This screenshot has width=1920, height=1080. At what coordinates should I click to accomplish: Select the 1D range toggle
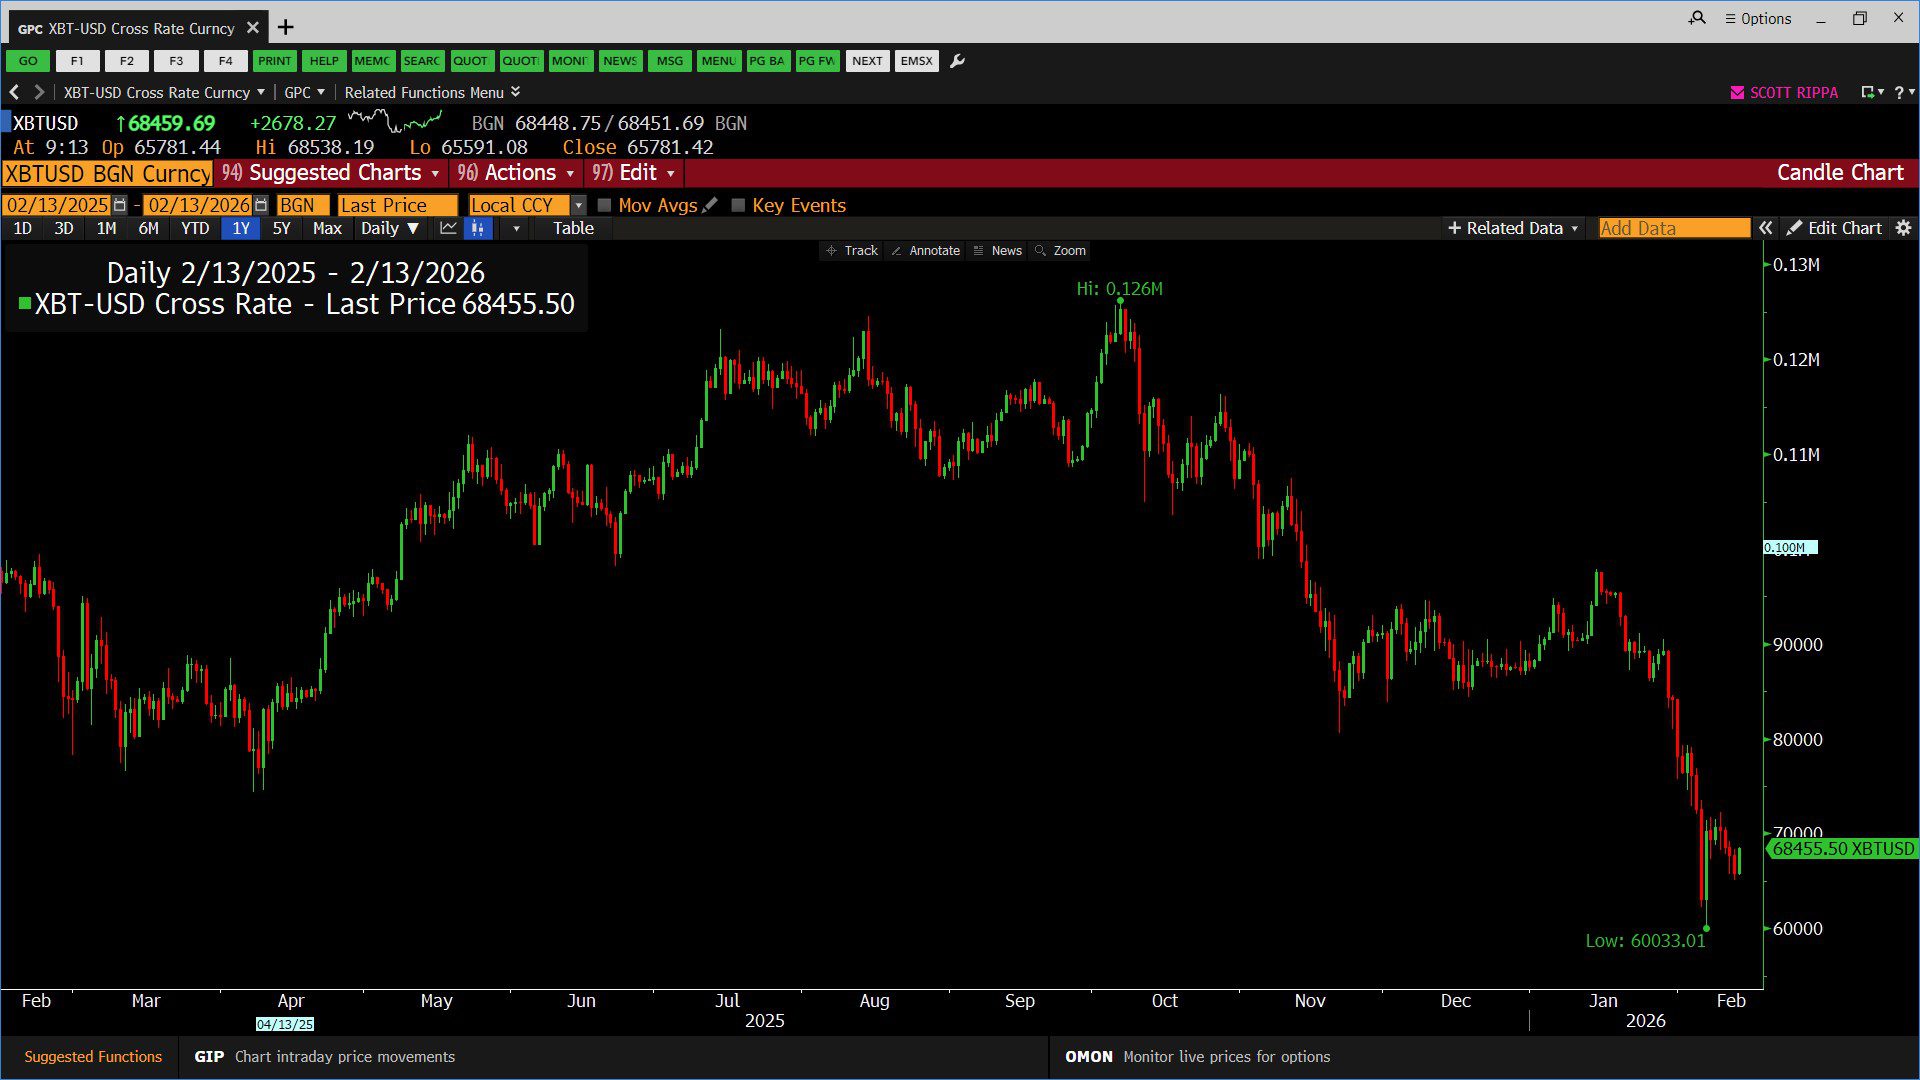(x=22, y=228)
